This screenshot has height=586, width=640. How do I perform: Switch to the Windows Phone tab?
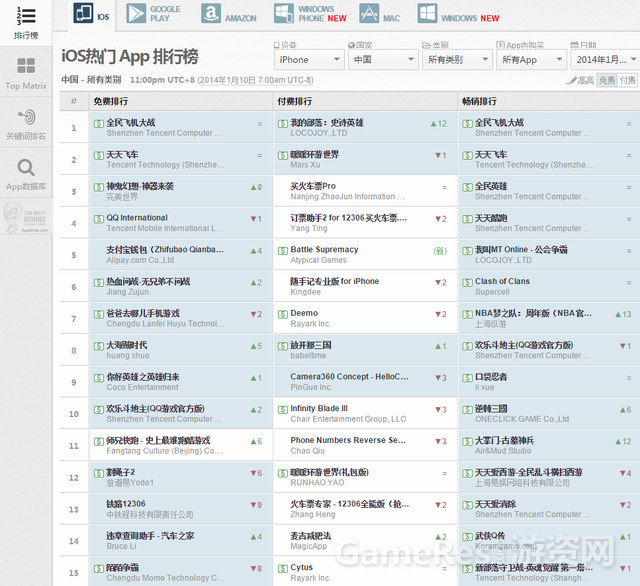[310, 14]
